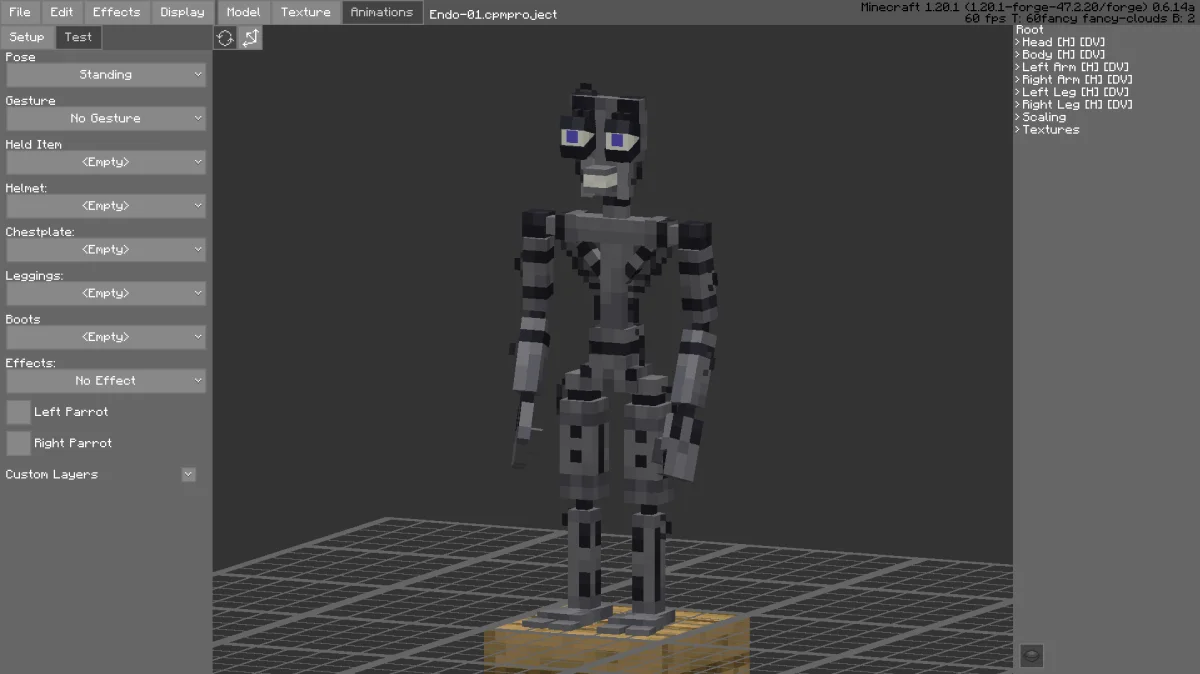Viewport: 1200px width, 674px height.
Task: Open the Leggings slot dropdown
Action: click(106, 294)
